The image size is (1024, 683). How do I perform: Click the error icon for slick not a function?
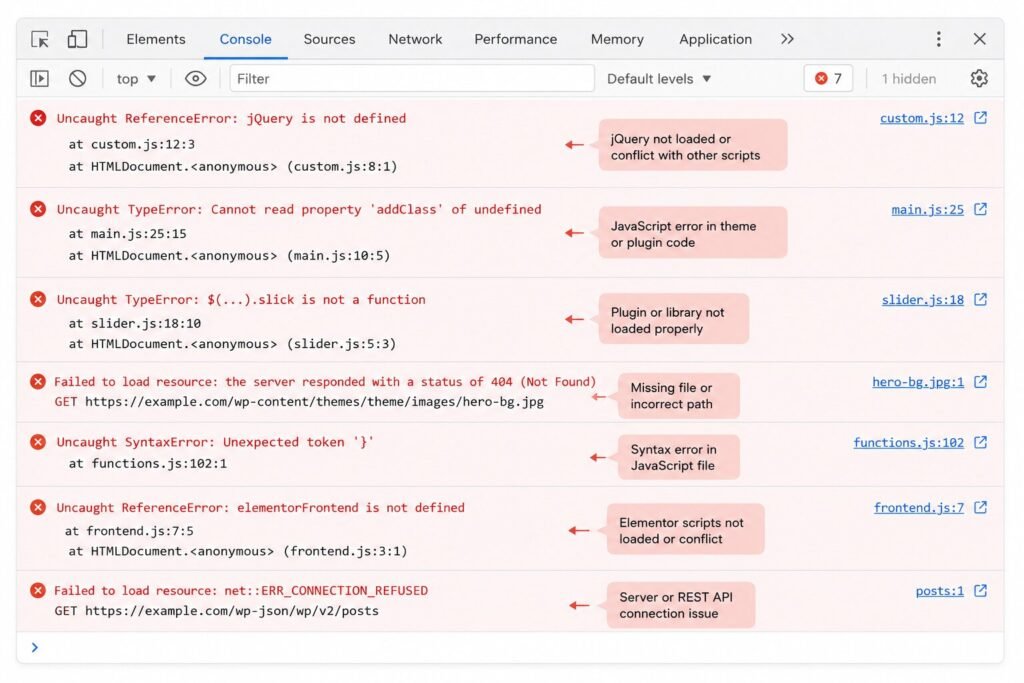[38, 299]
